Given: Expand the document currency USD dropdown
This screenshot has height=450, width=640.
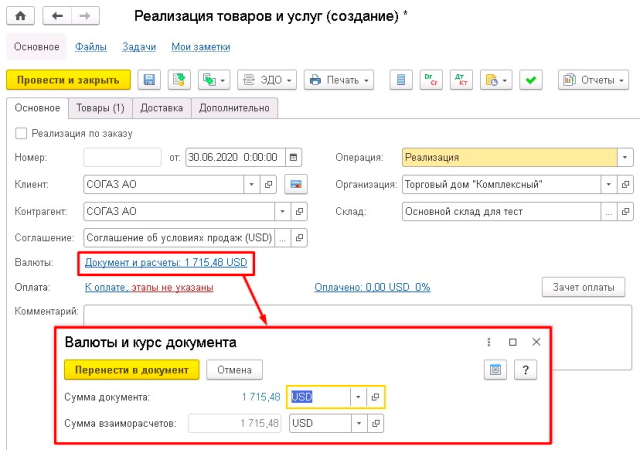Looking at the screenshot, I should click(x=358, y=397).
